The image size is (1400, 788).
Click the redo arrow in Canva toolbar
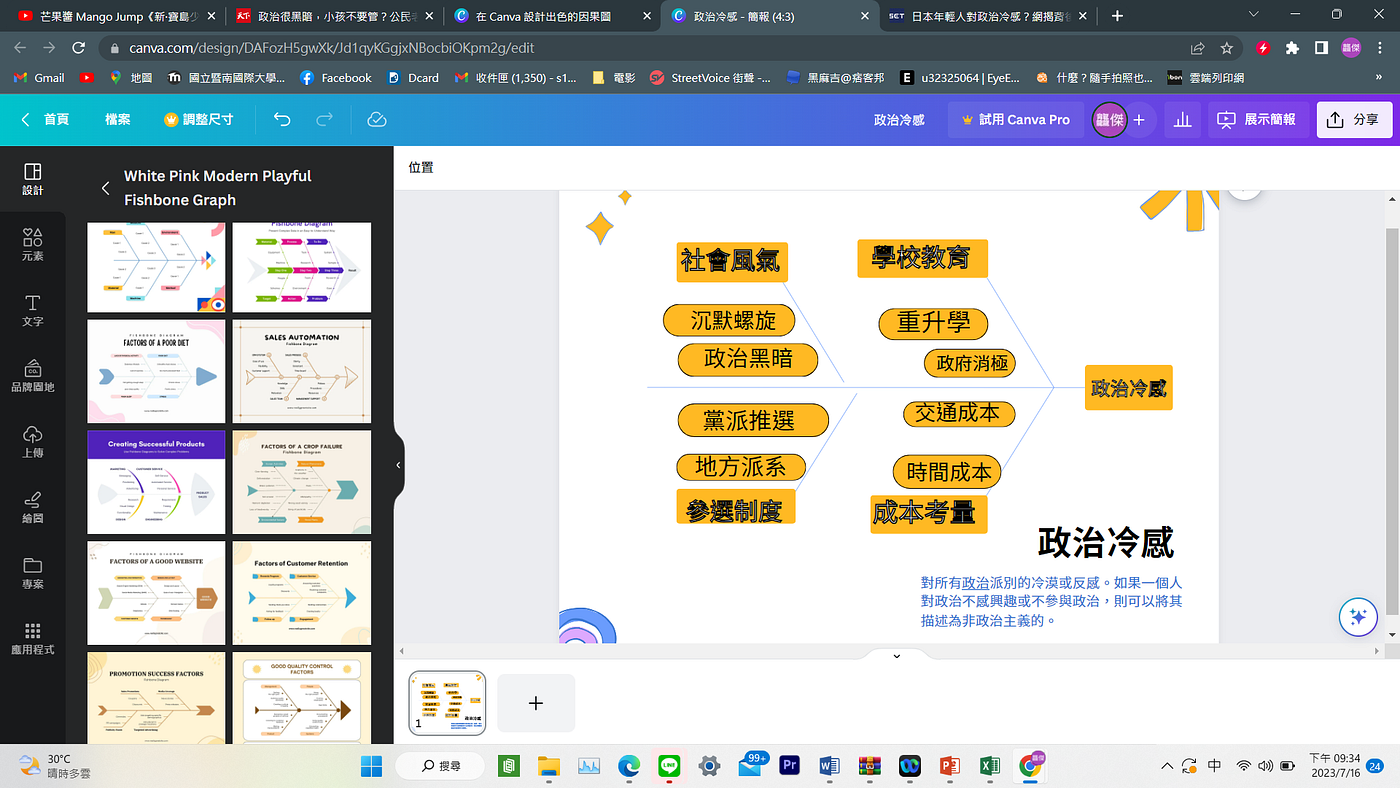324,119
